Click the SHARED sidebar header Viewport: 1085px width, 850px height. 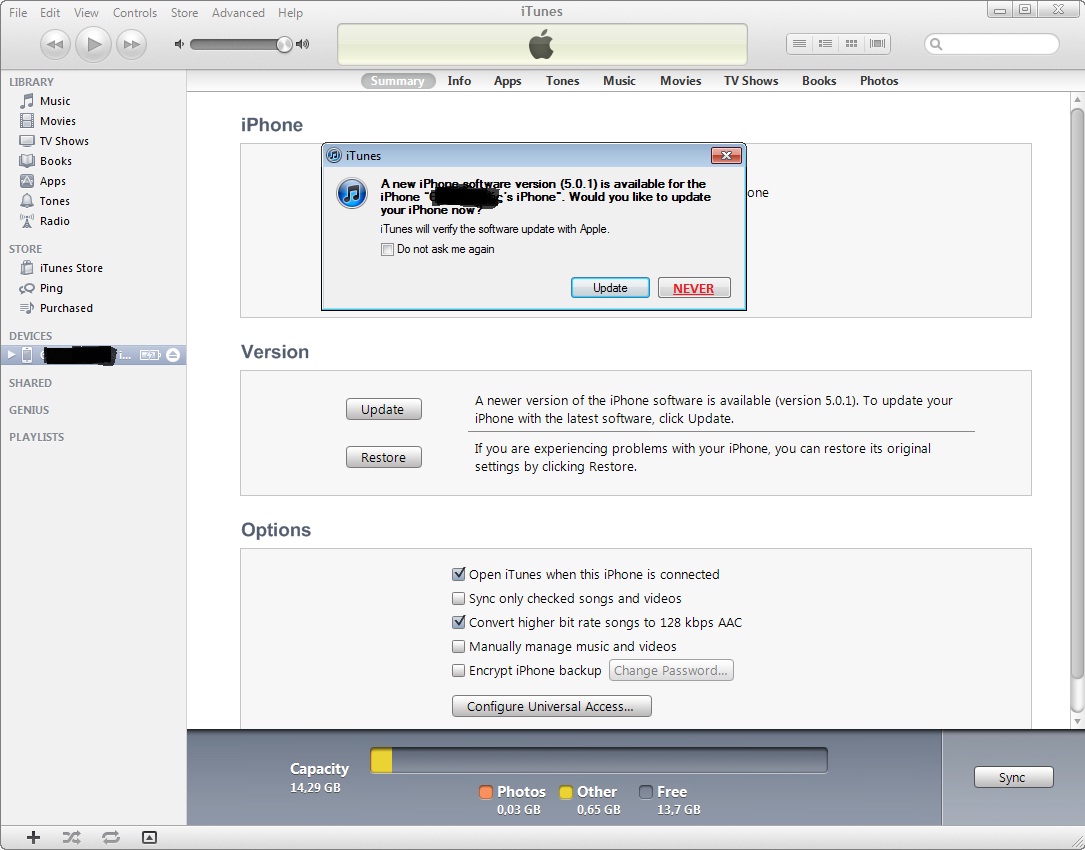pos(30,383)
